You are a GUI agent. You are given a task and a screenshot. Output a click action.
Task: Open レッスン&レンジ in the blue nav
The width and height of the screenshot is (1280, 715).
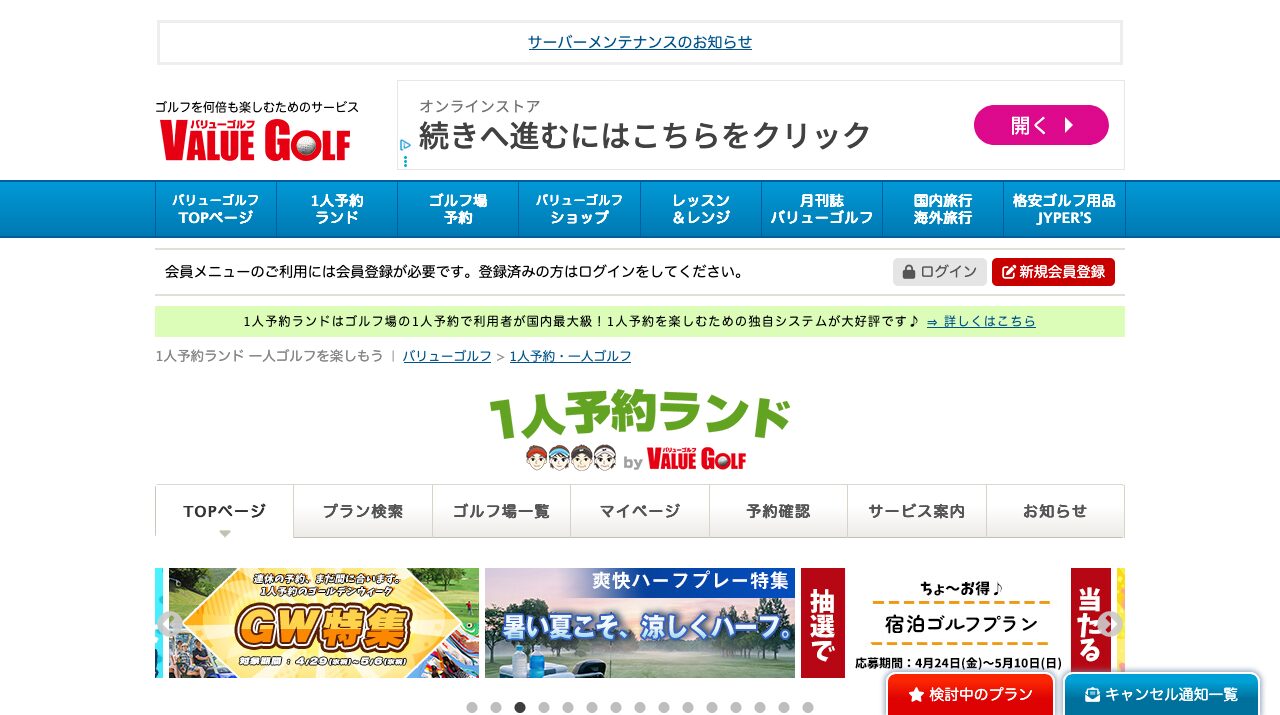[x=701, y=209]
